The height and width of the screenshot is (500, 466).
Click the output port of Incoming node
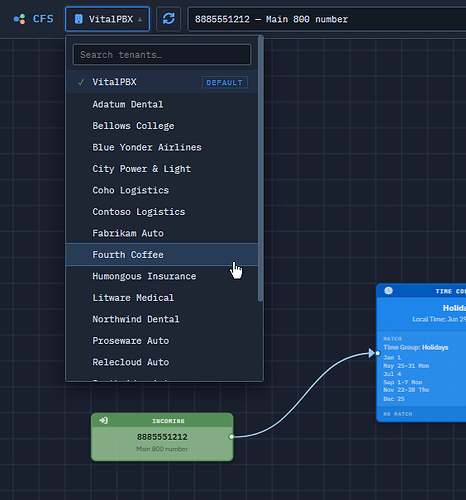231,437
